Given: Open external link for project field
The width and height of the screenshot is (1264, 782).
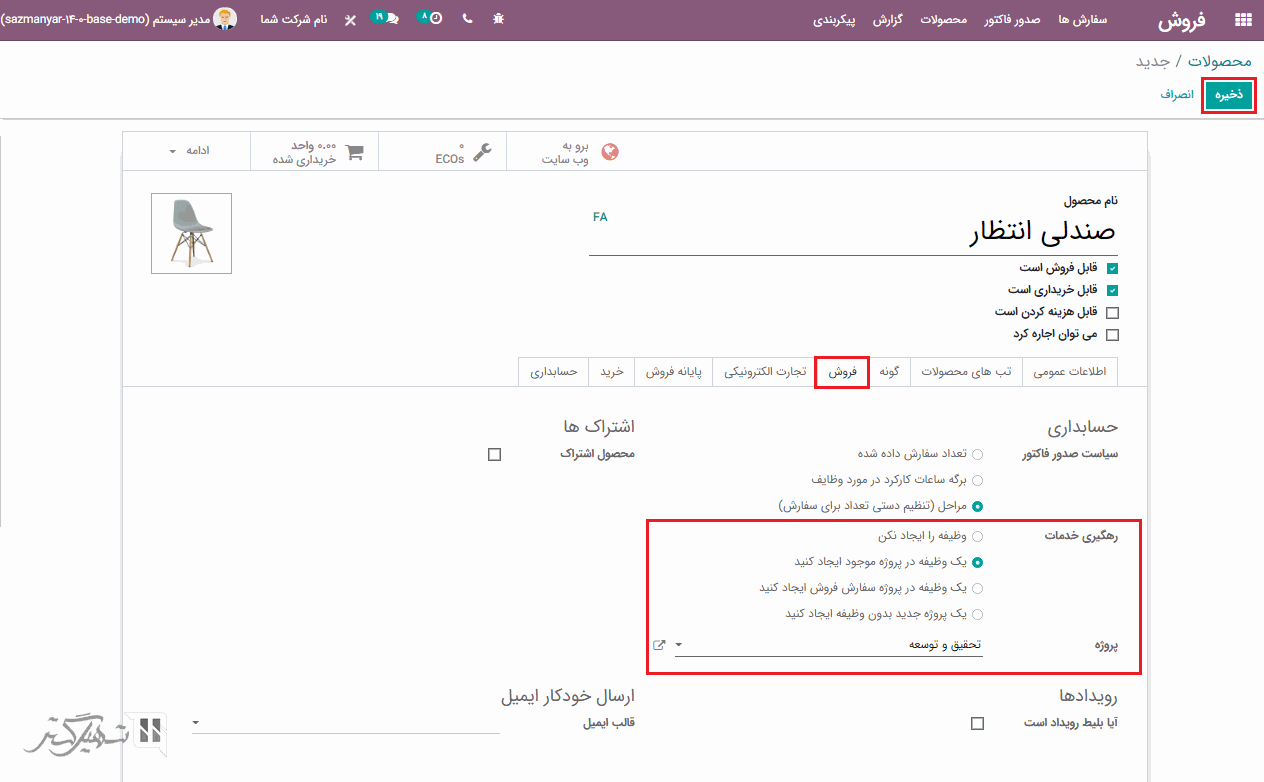Looking at the screenshot, I should pos(659,645).
